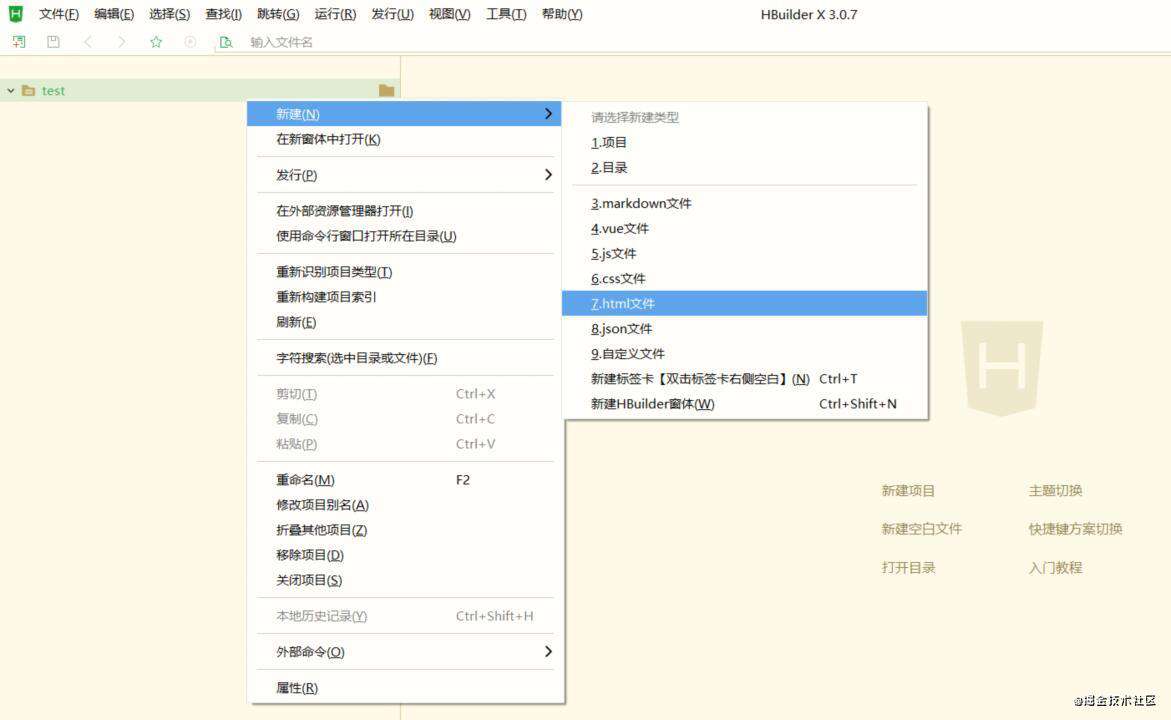Open the 编辑(E) menu
This screenshot has width=1171, height=720.
coord(114,14)
